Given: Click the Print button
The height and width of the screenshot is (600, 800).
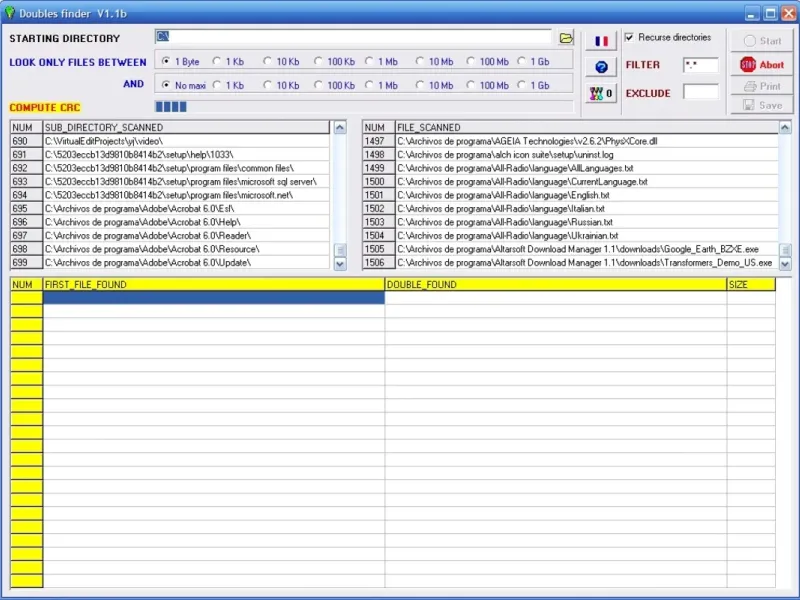Looking at the screenshot, I should (762, 86).
